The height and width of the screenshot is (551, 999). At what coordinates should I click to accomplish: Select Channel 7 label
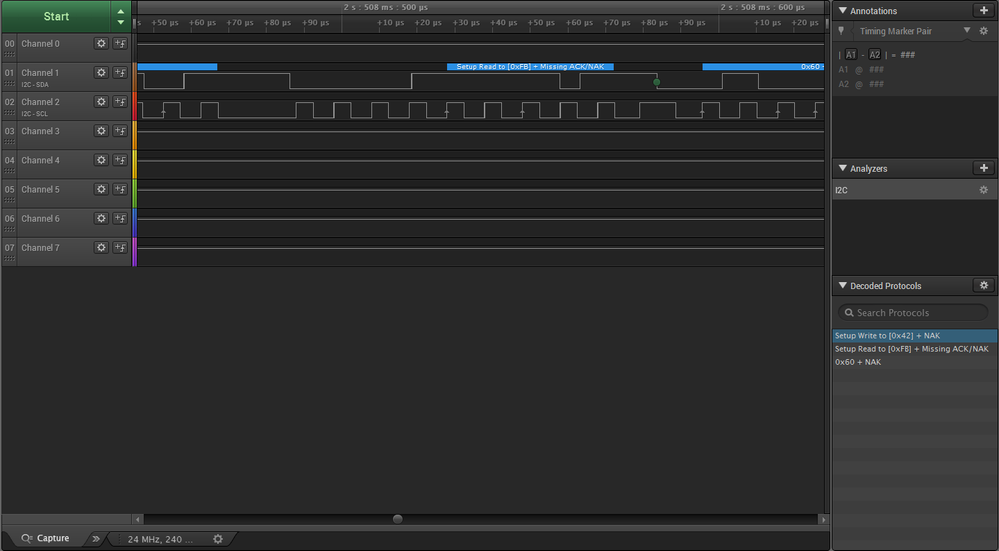[40, 247]
